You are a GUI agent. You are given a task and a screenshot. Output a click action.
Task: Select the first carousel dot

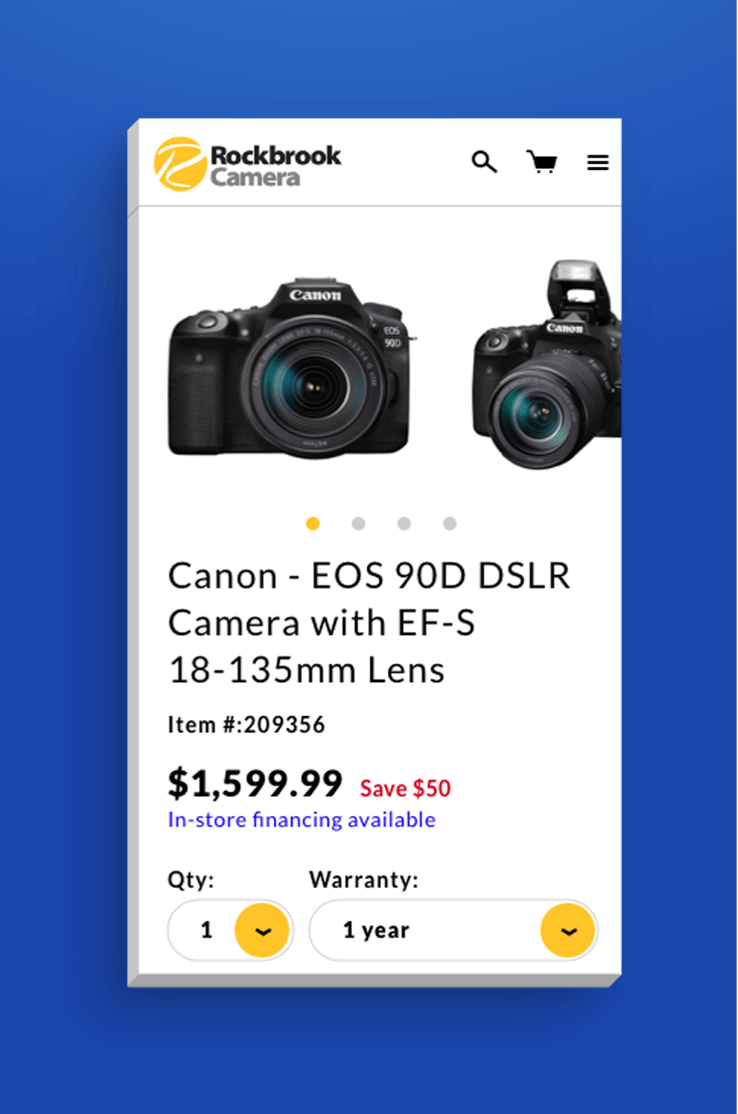[312, 523]
